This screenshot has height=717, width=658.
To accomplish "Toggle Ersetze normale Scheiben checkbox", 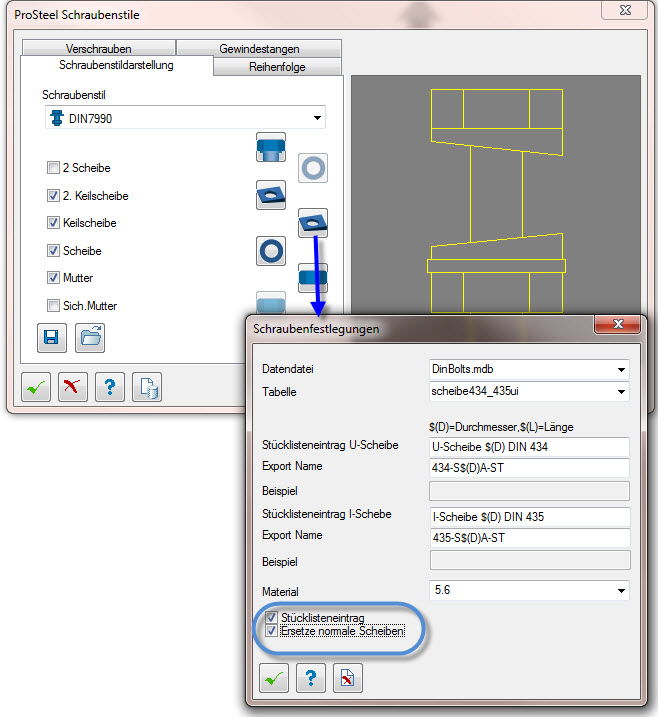I will [x=272, y=631].
